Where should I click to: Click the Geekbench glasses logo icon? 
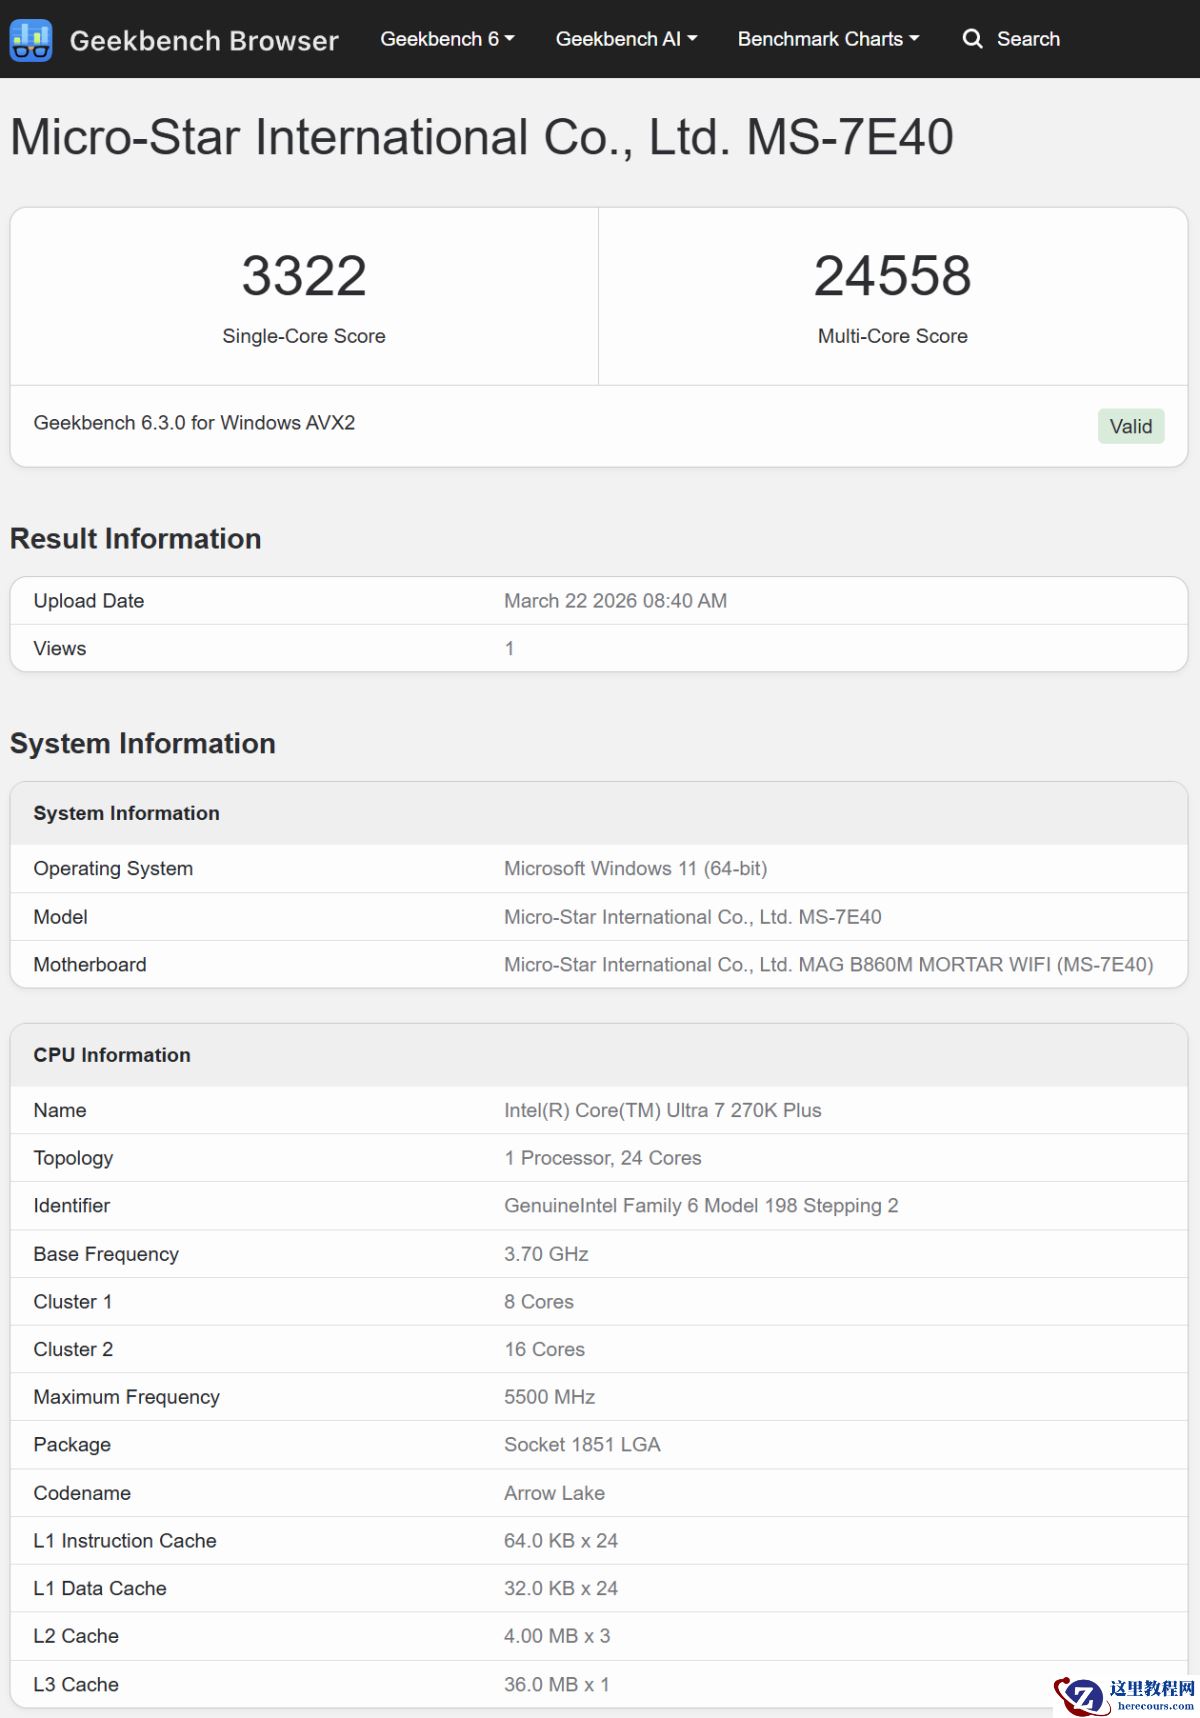click(x=30, y=40)
